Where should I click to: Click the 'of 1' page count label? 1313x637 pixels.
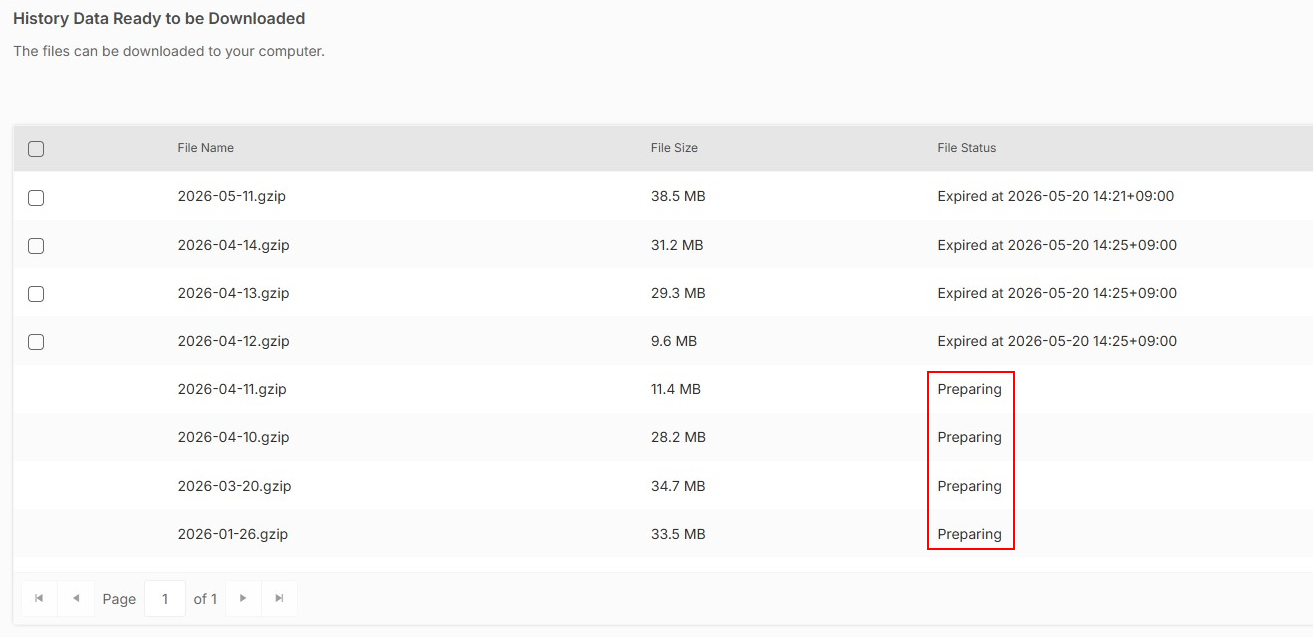pos(205,599)
